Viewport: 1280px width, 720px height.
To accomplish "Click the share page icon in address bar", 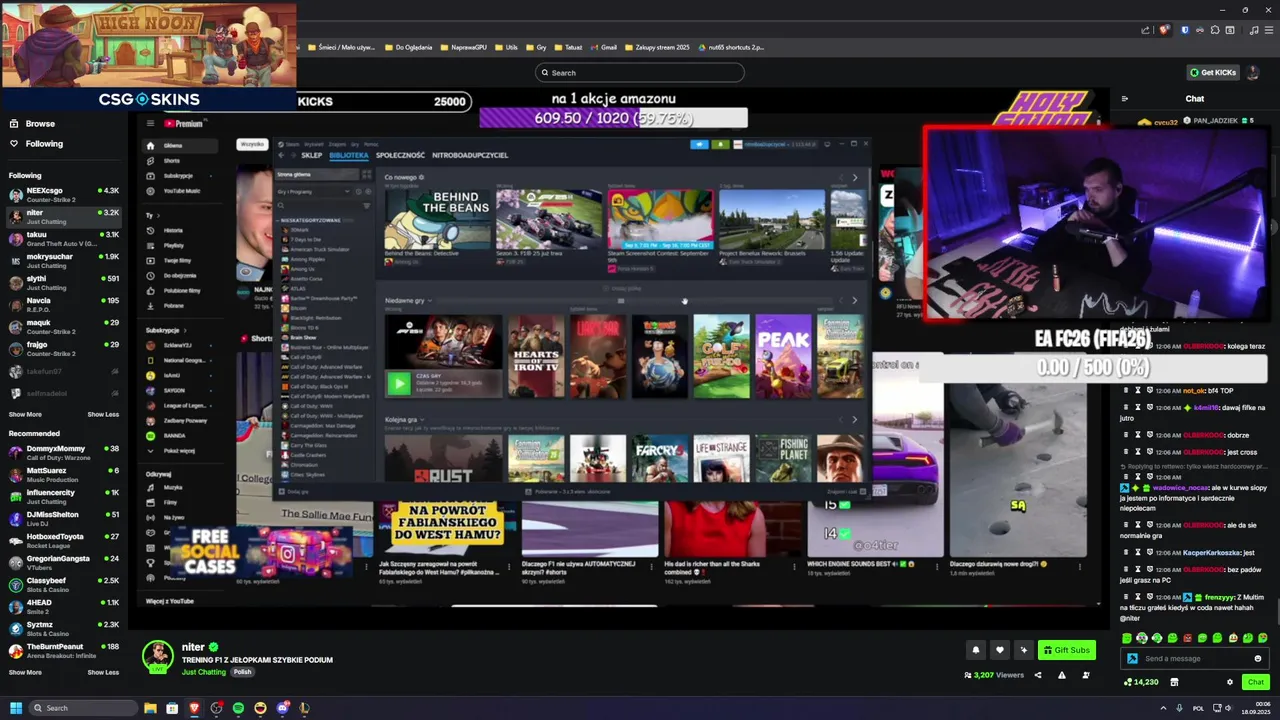I will [x=1146, y=30].
